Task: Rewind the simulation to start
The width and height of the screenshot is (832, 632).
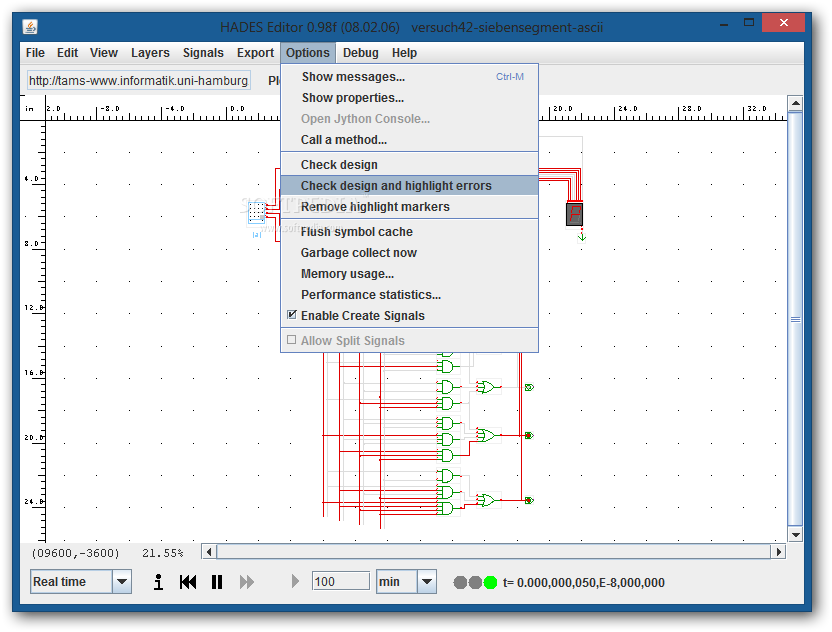Action: coord(188,582)
